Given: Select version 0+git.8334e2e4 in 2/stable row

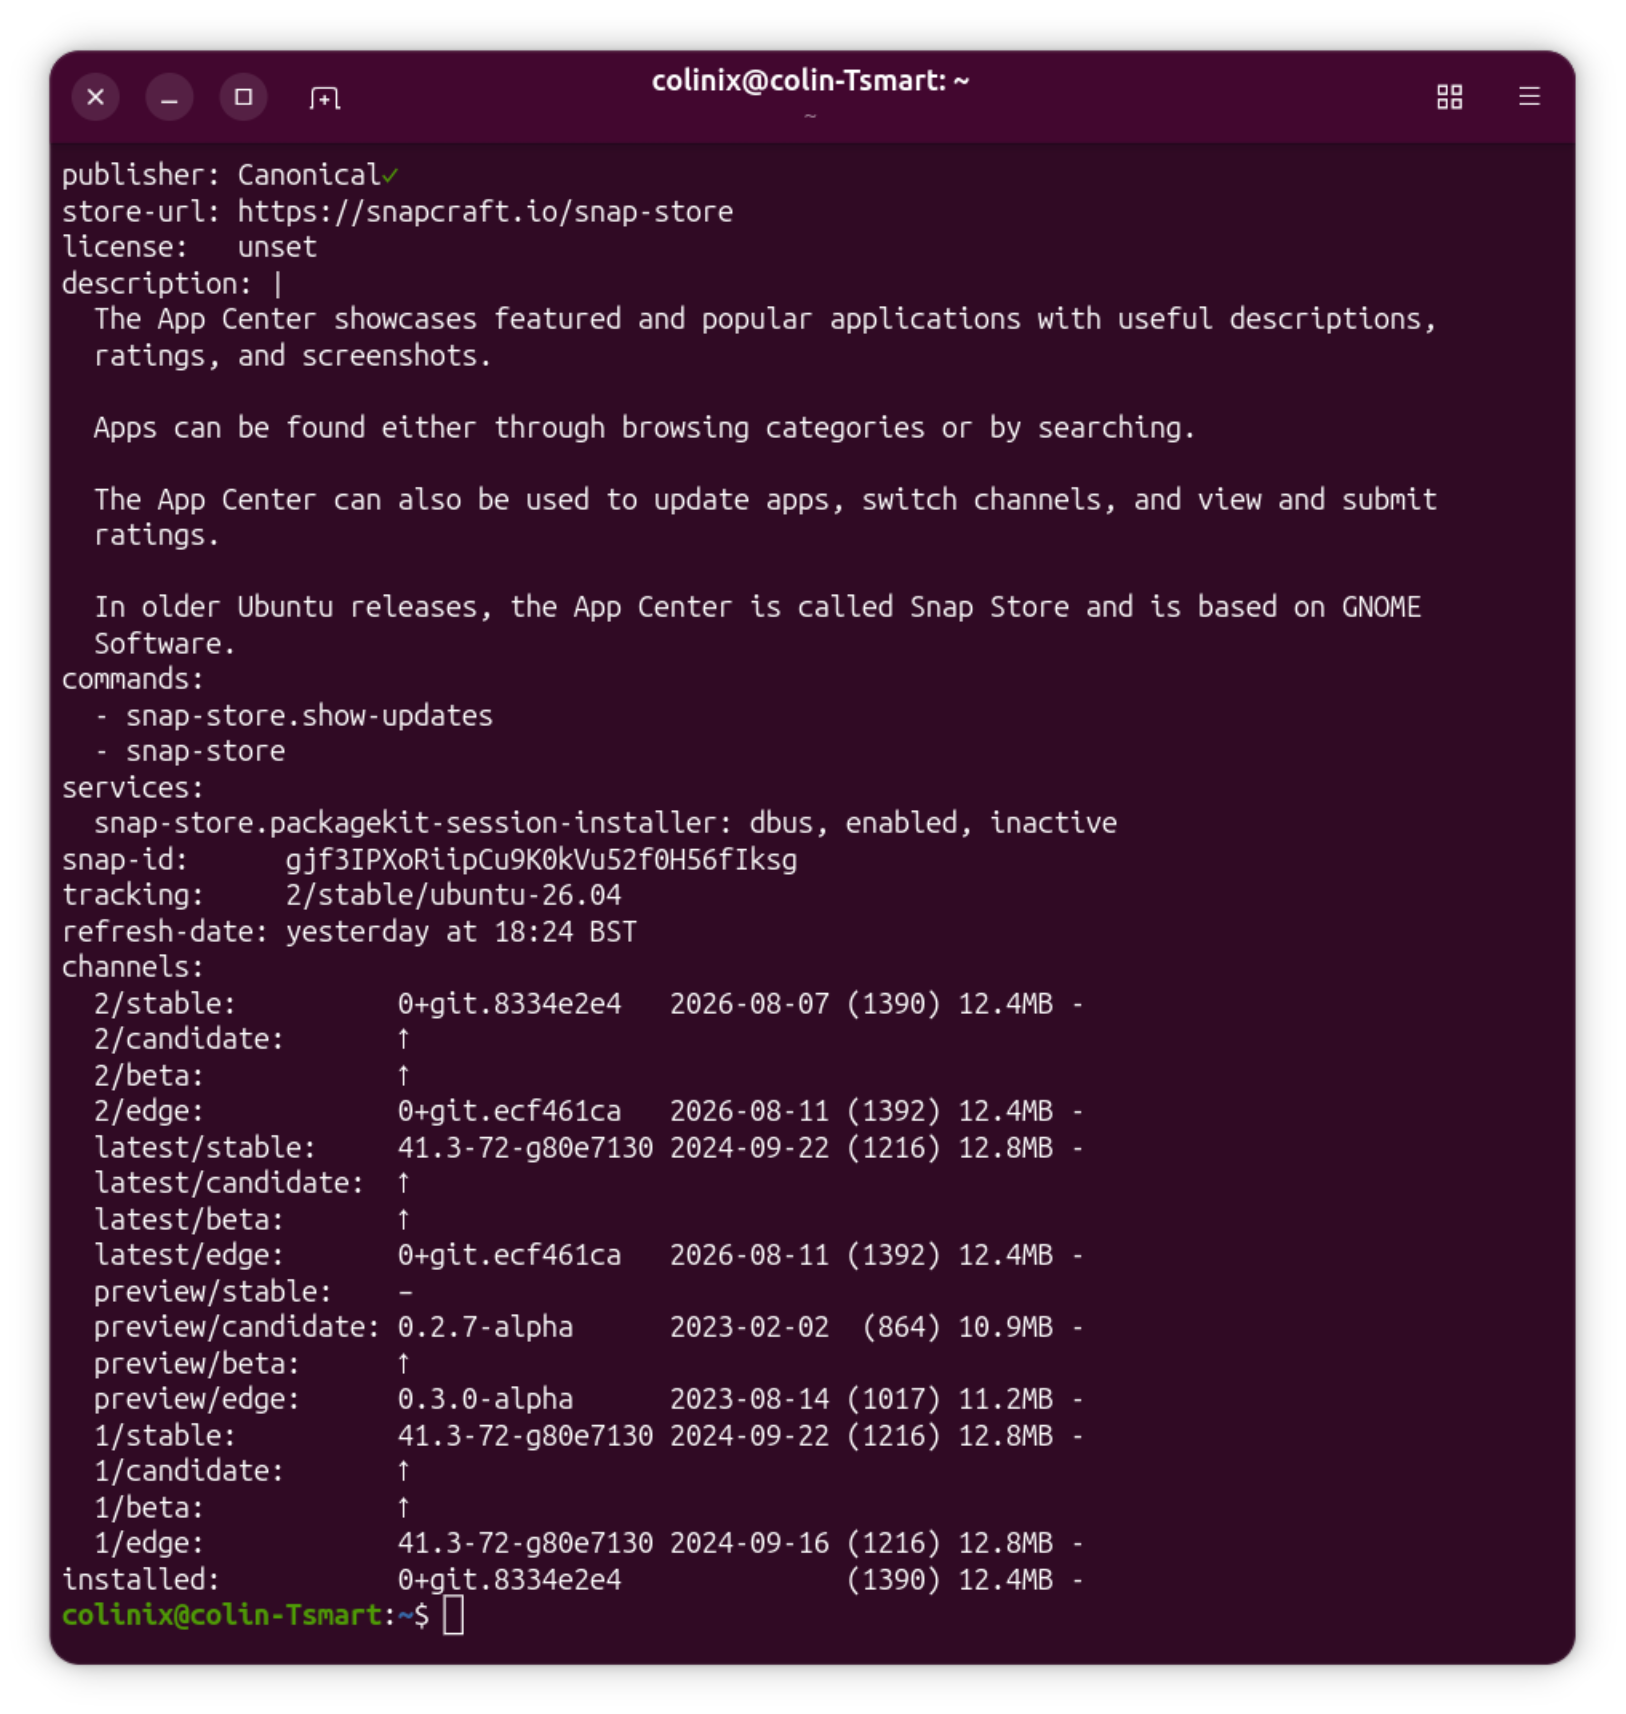Looking at the screenshot, I should tap(509, 1003).
